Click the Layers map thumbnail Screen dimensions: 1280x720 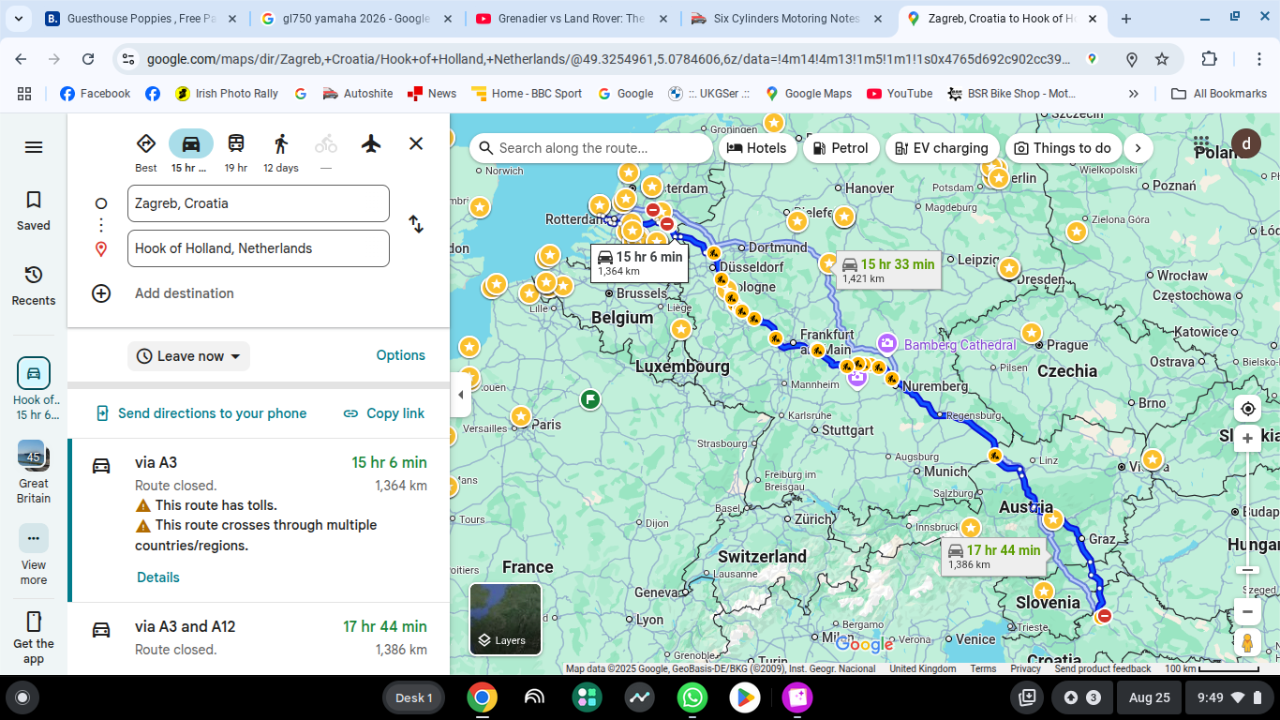[x=505, y=618]
